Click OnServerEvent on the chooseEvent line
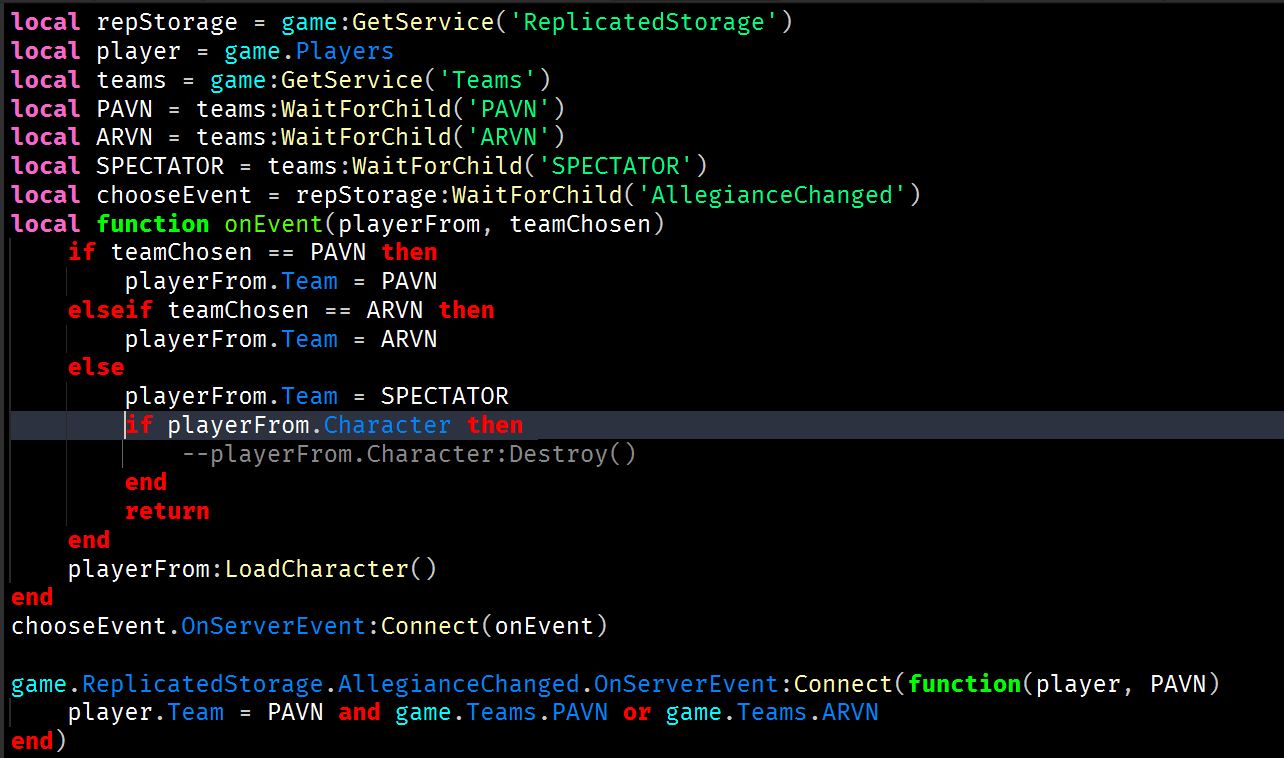The height and width of the screenshot is (758, 1284). coord(273,627)
